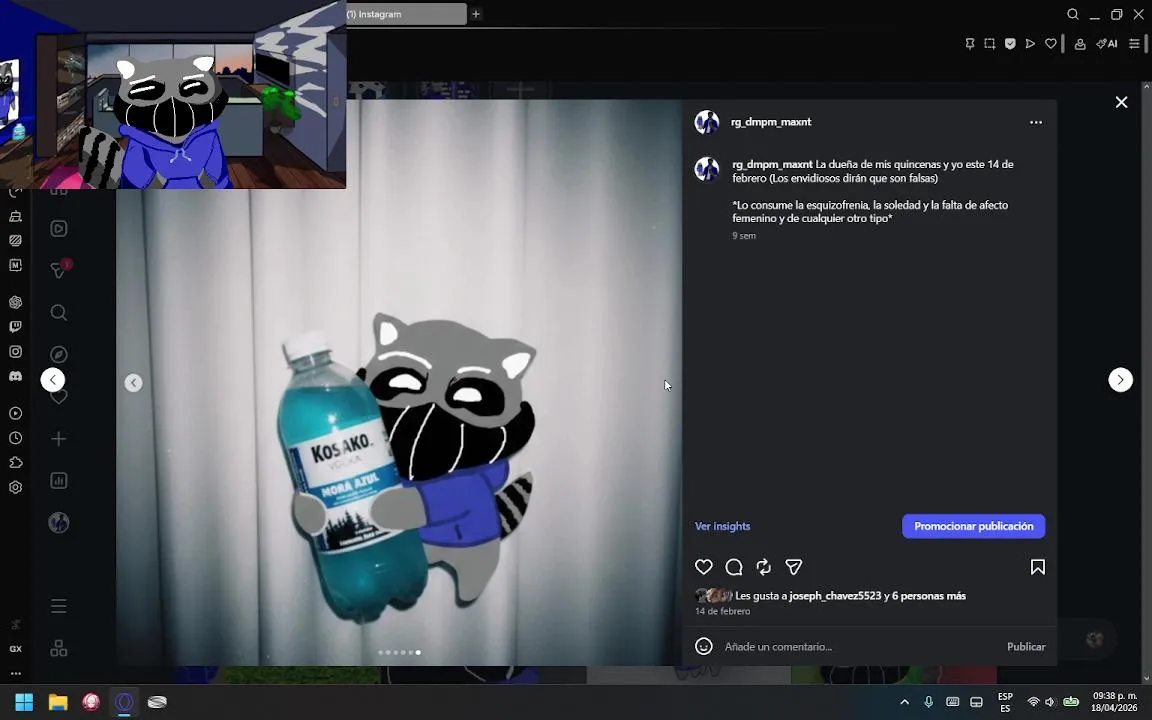1152x720 pixels.
Task: Open joseph_chavez5523 profile from likes line
Action: pos(835,596)
